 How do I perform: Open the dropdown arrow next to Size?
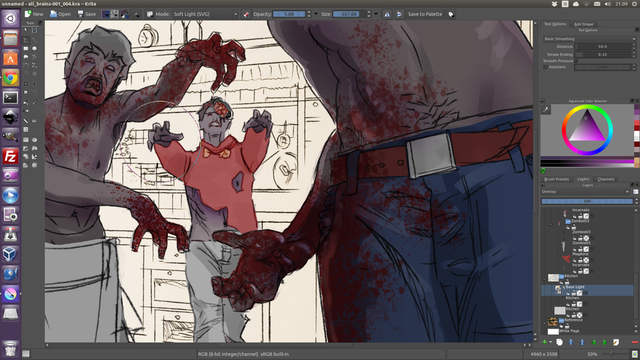click(376, 14)
